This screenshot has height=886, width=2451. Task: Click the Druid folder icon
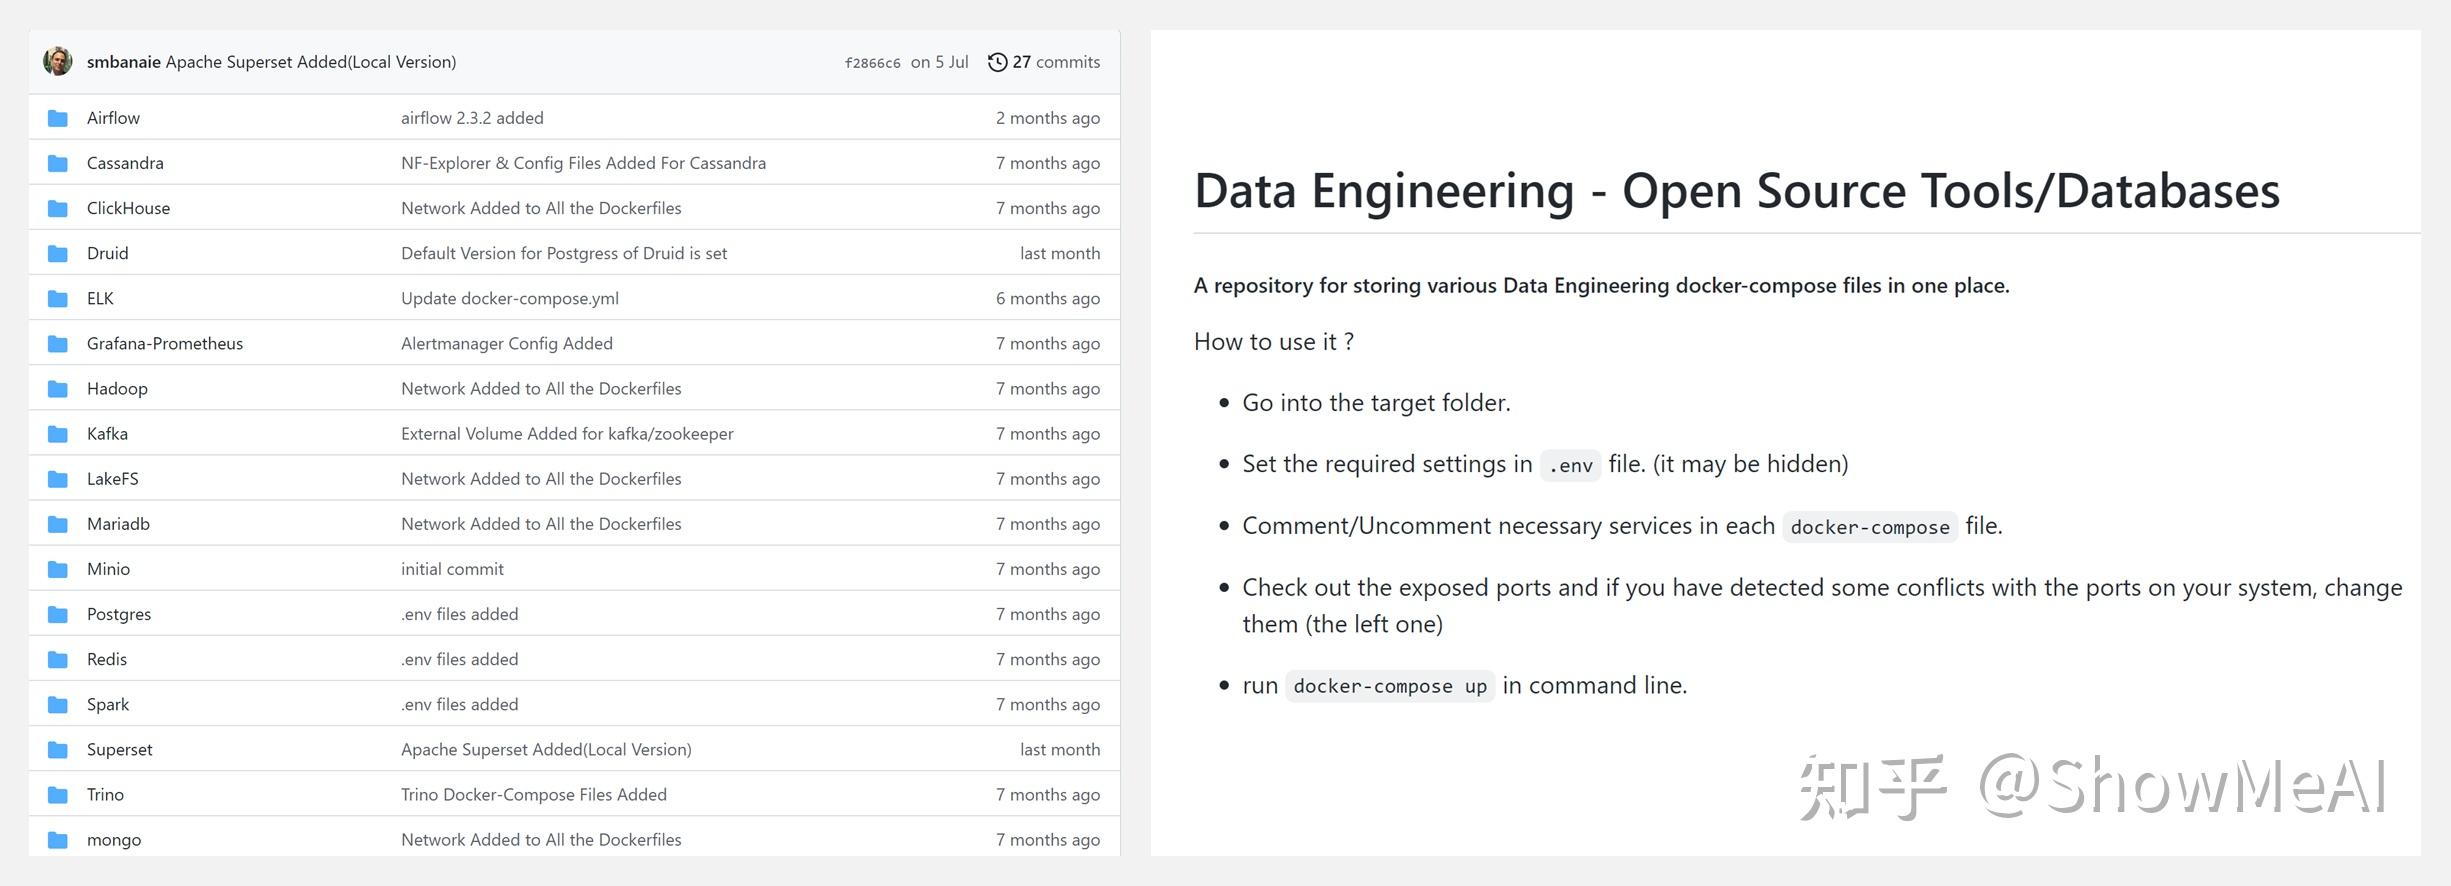click(x=58, y=253)
